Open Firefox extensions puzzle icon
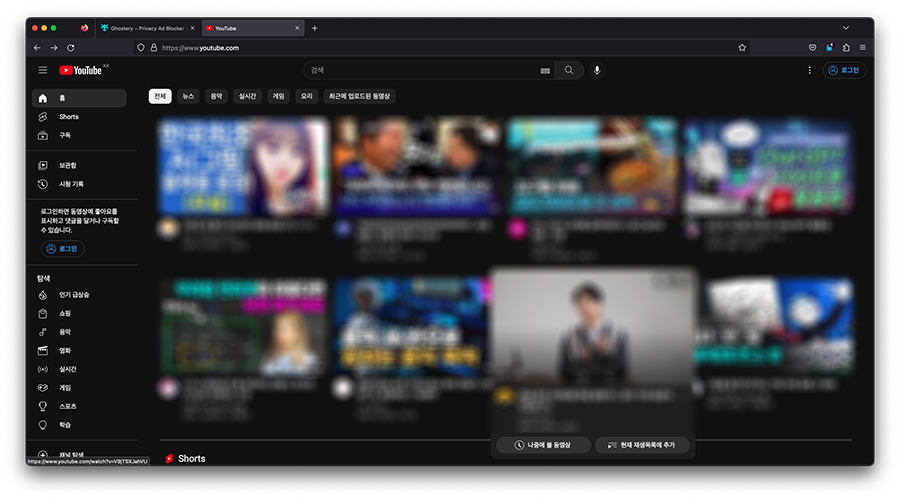Image resolution: width=900 pixels, height=500 pixels. point(846,48)
